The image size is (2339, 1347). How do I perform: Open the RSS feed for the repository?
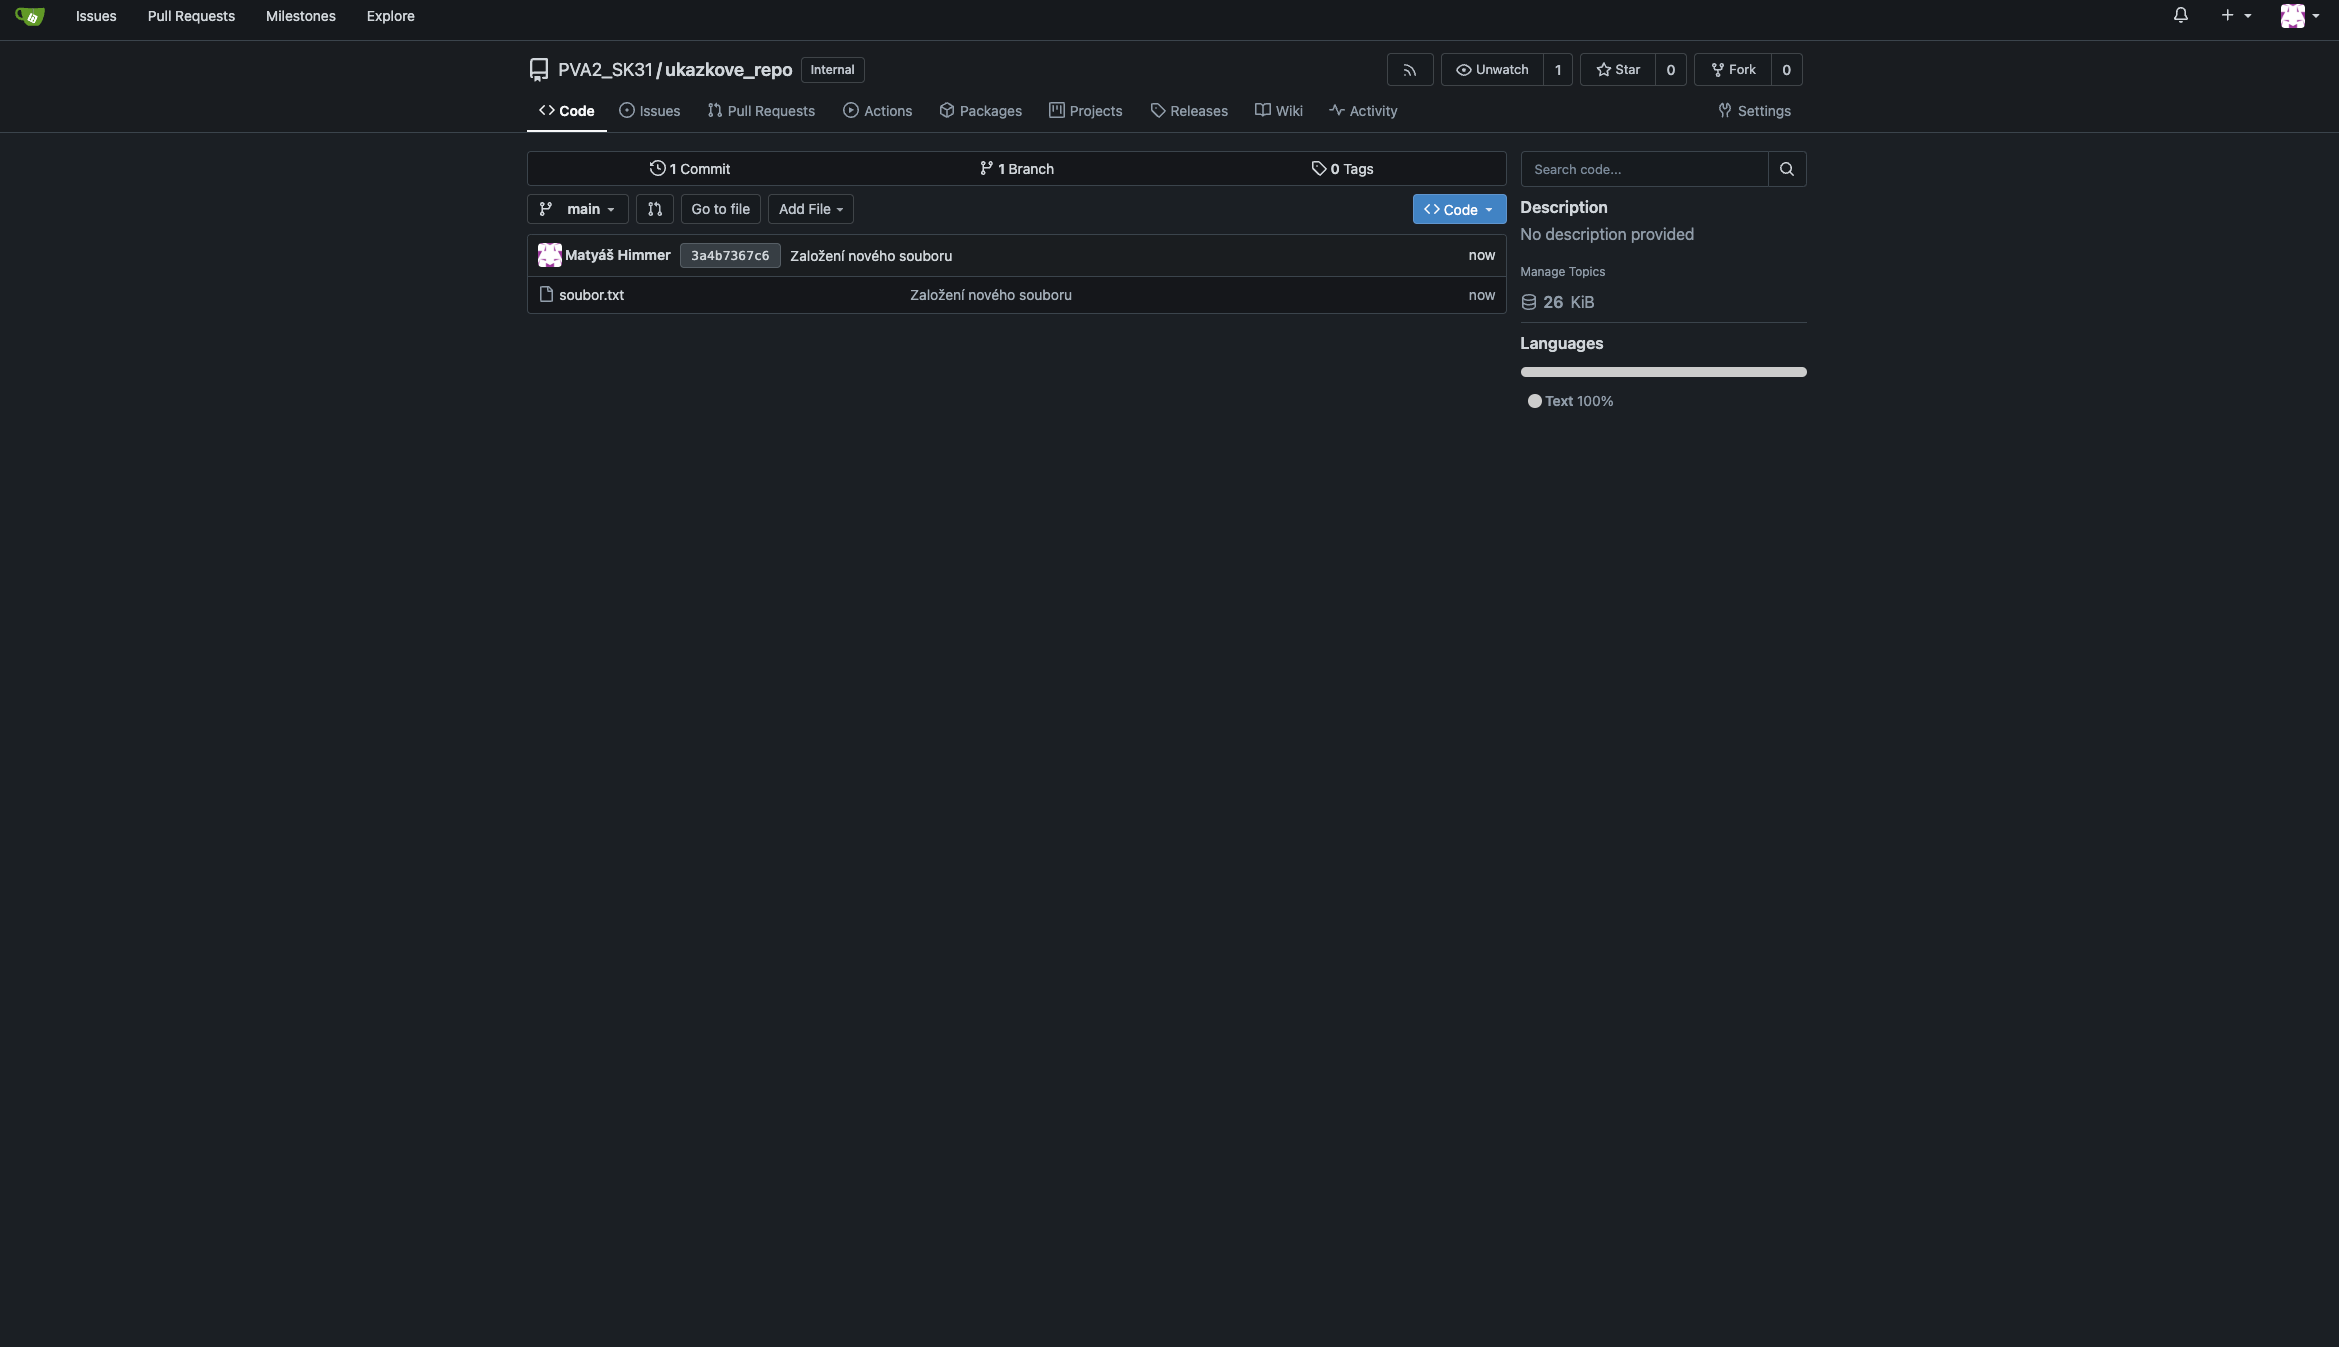pyautogui.click(x=1409, y=69)
